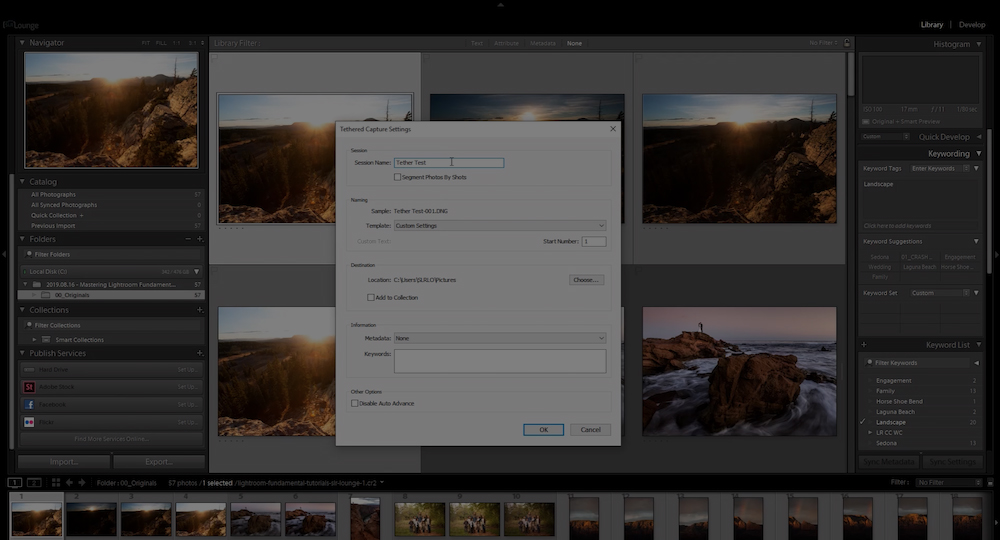Confirm tether settings with the OK button
The width and height of the screenshot is (1000, 540).
click(543, 430)
